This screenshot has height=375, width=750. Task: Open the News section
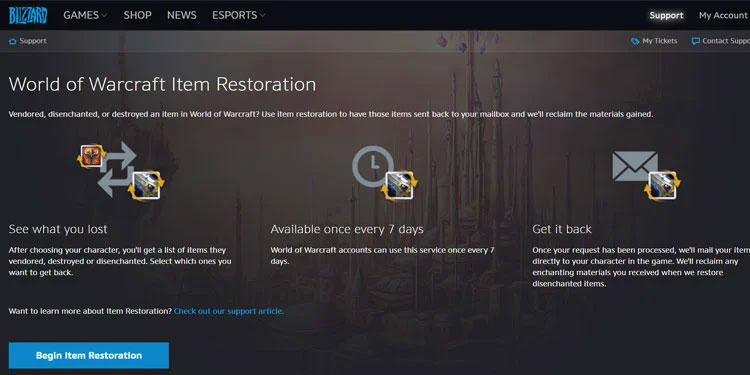coord(182,15)
